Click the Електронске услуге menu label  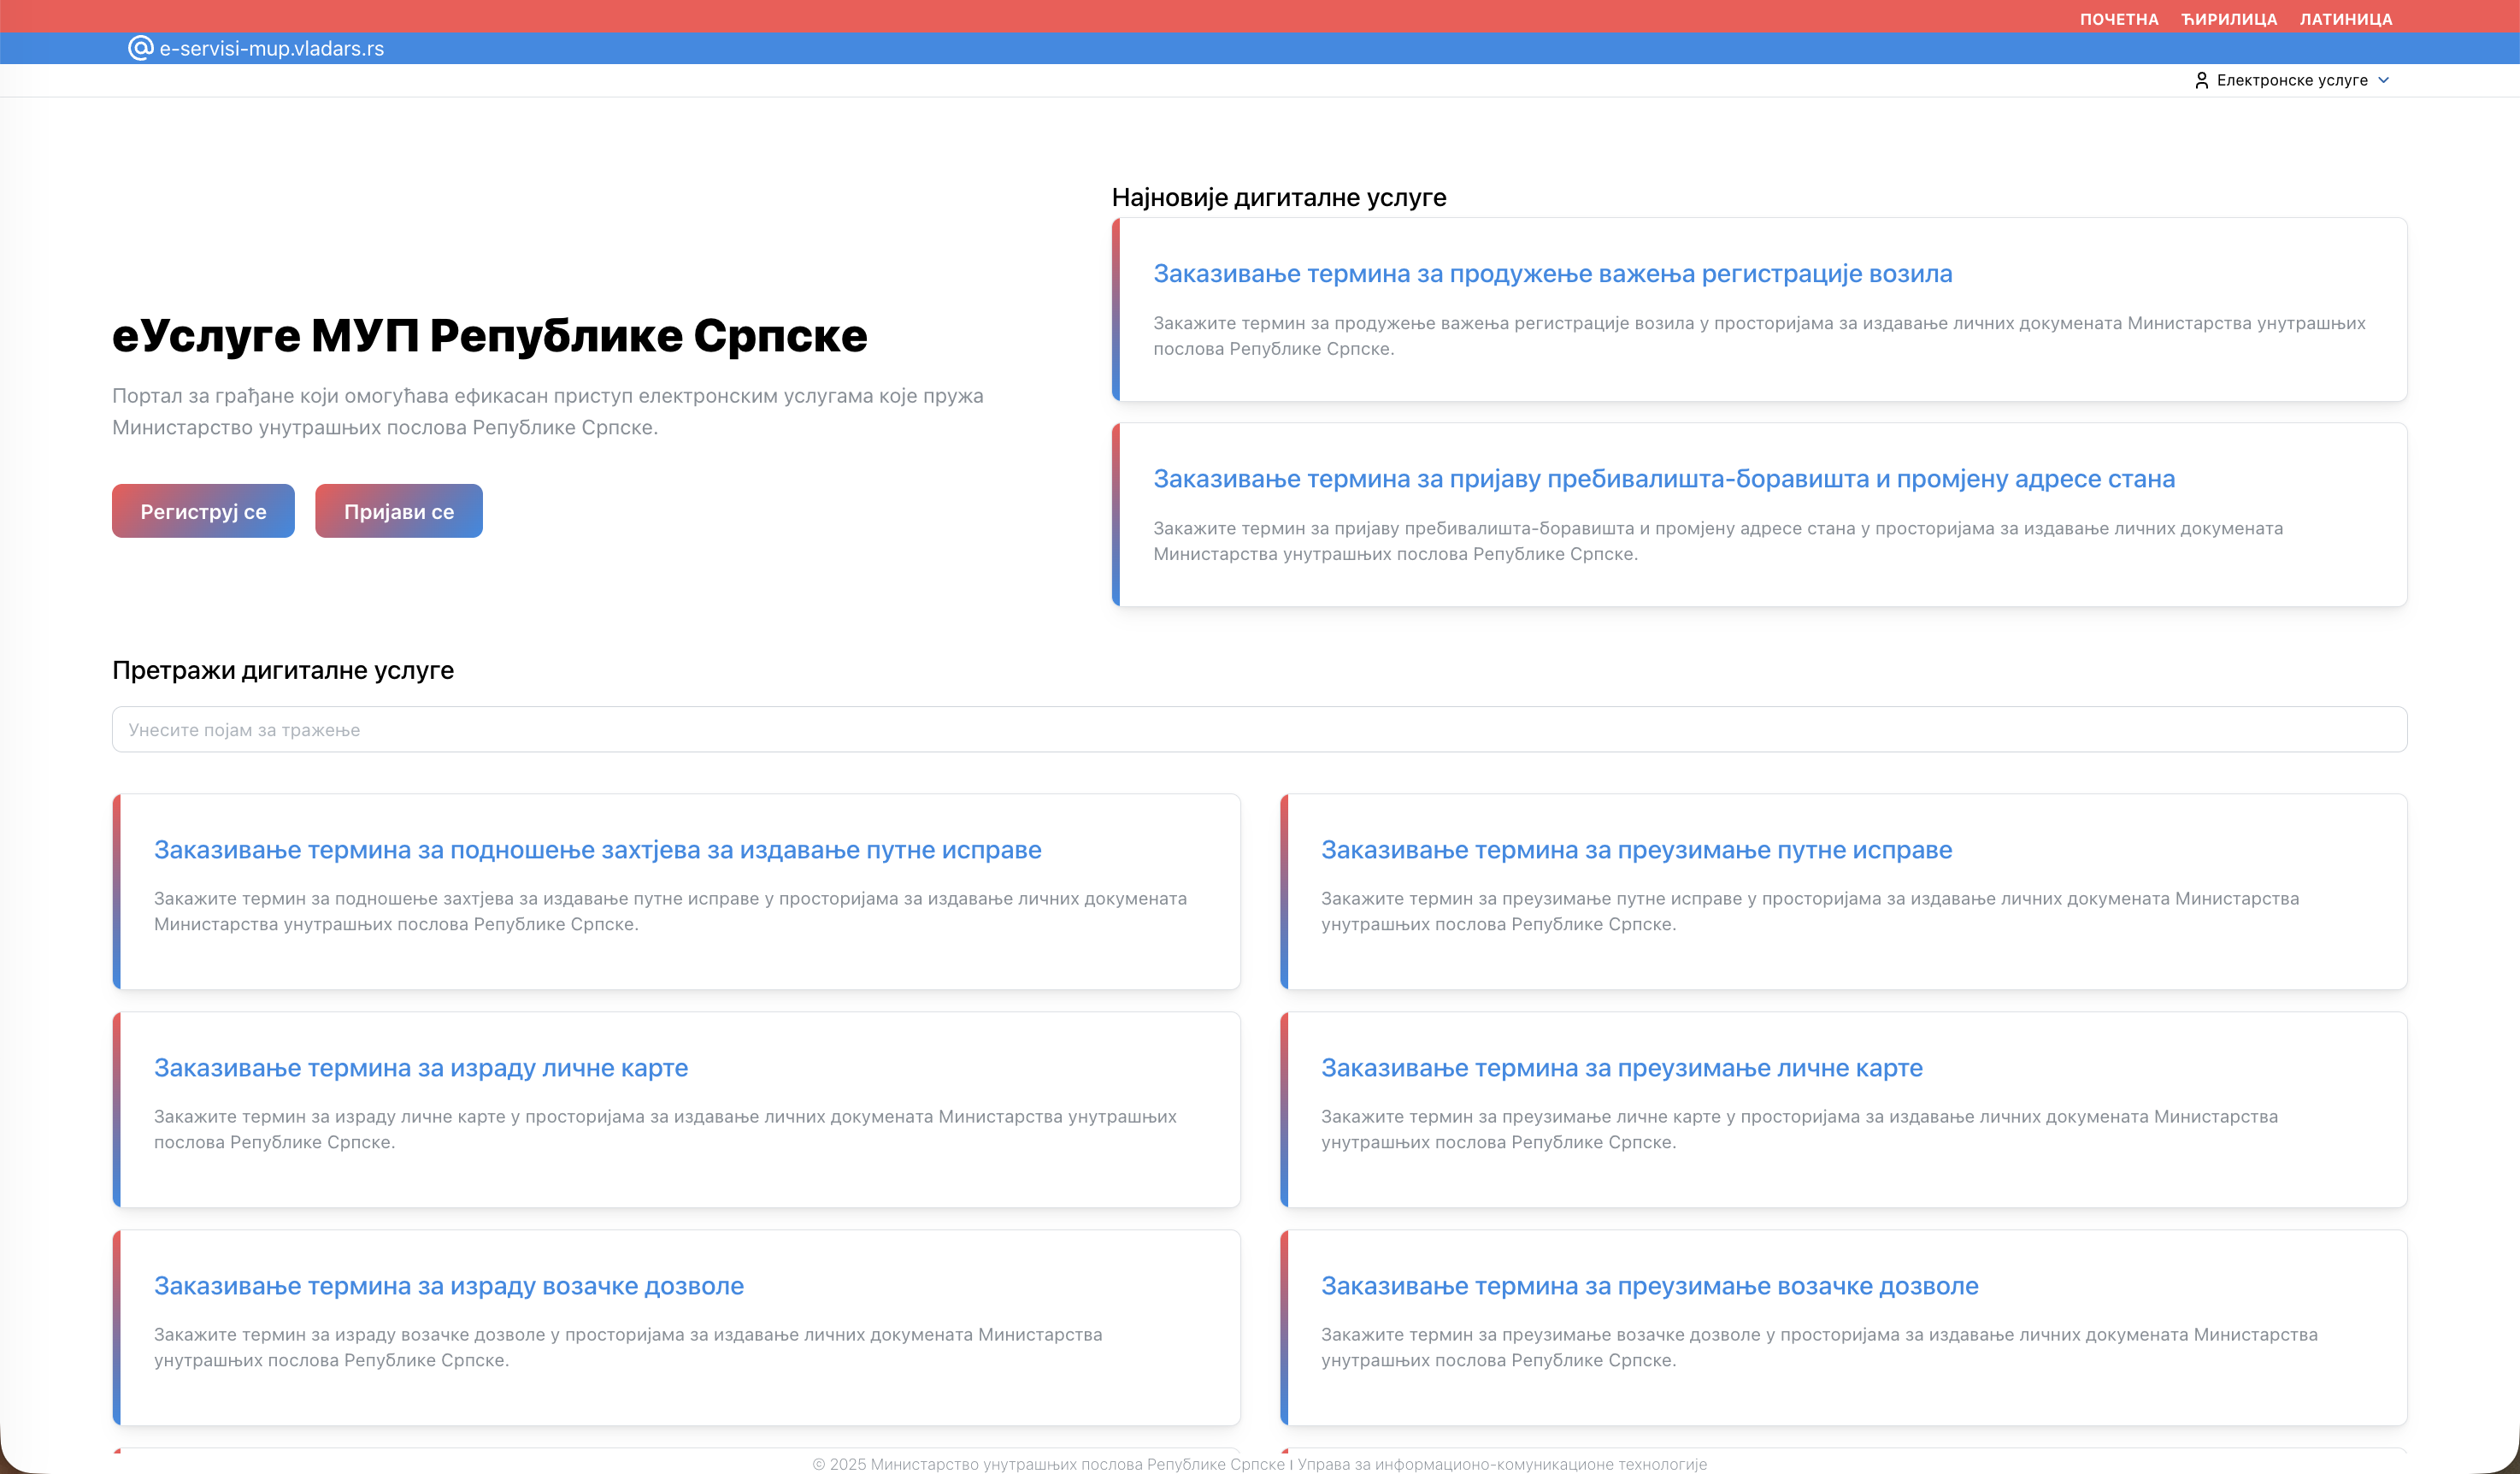(x=2292, y=80)
